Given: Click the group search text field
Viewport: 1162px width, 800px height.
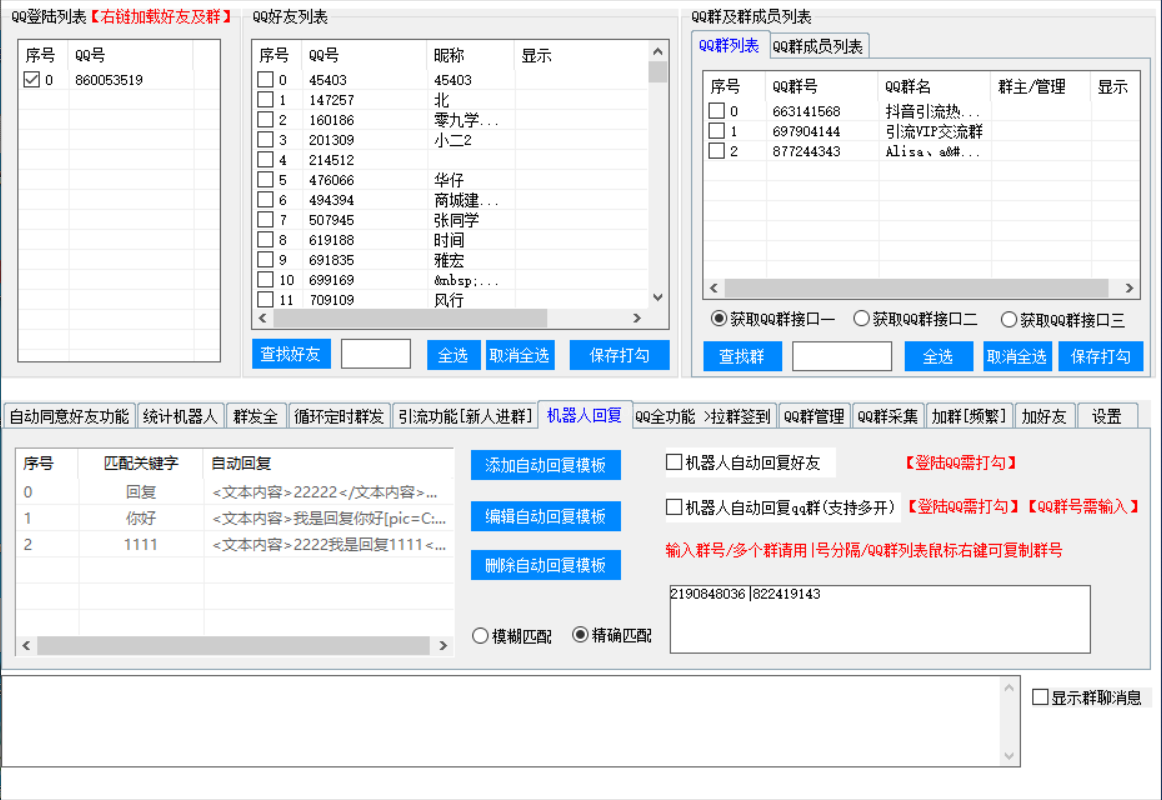Looking at the screenshot, I should tap(842, 356).
